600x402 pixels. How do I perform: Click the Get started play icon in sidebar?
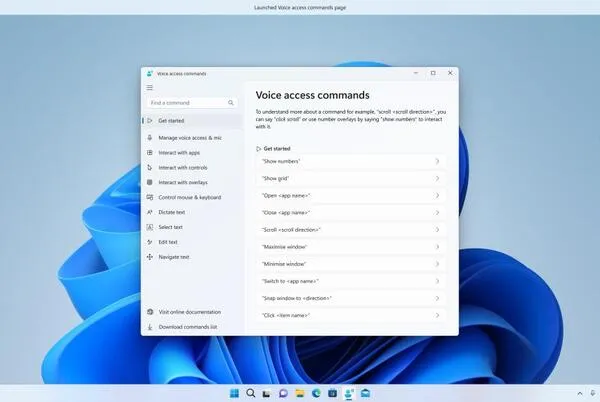point(150,120)
